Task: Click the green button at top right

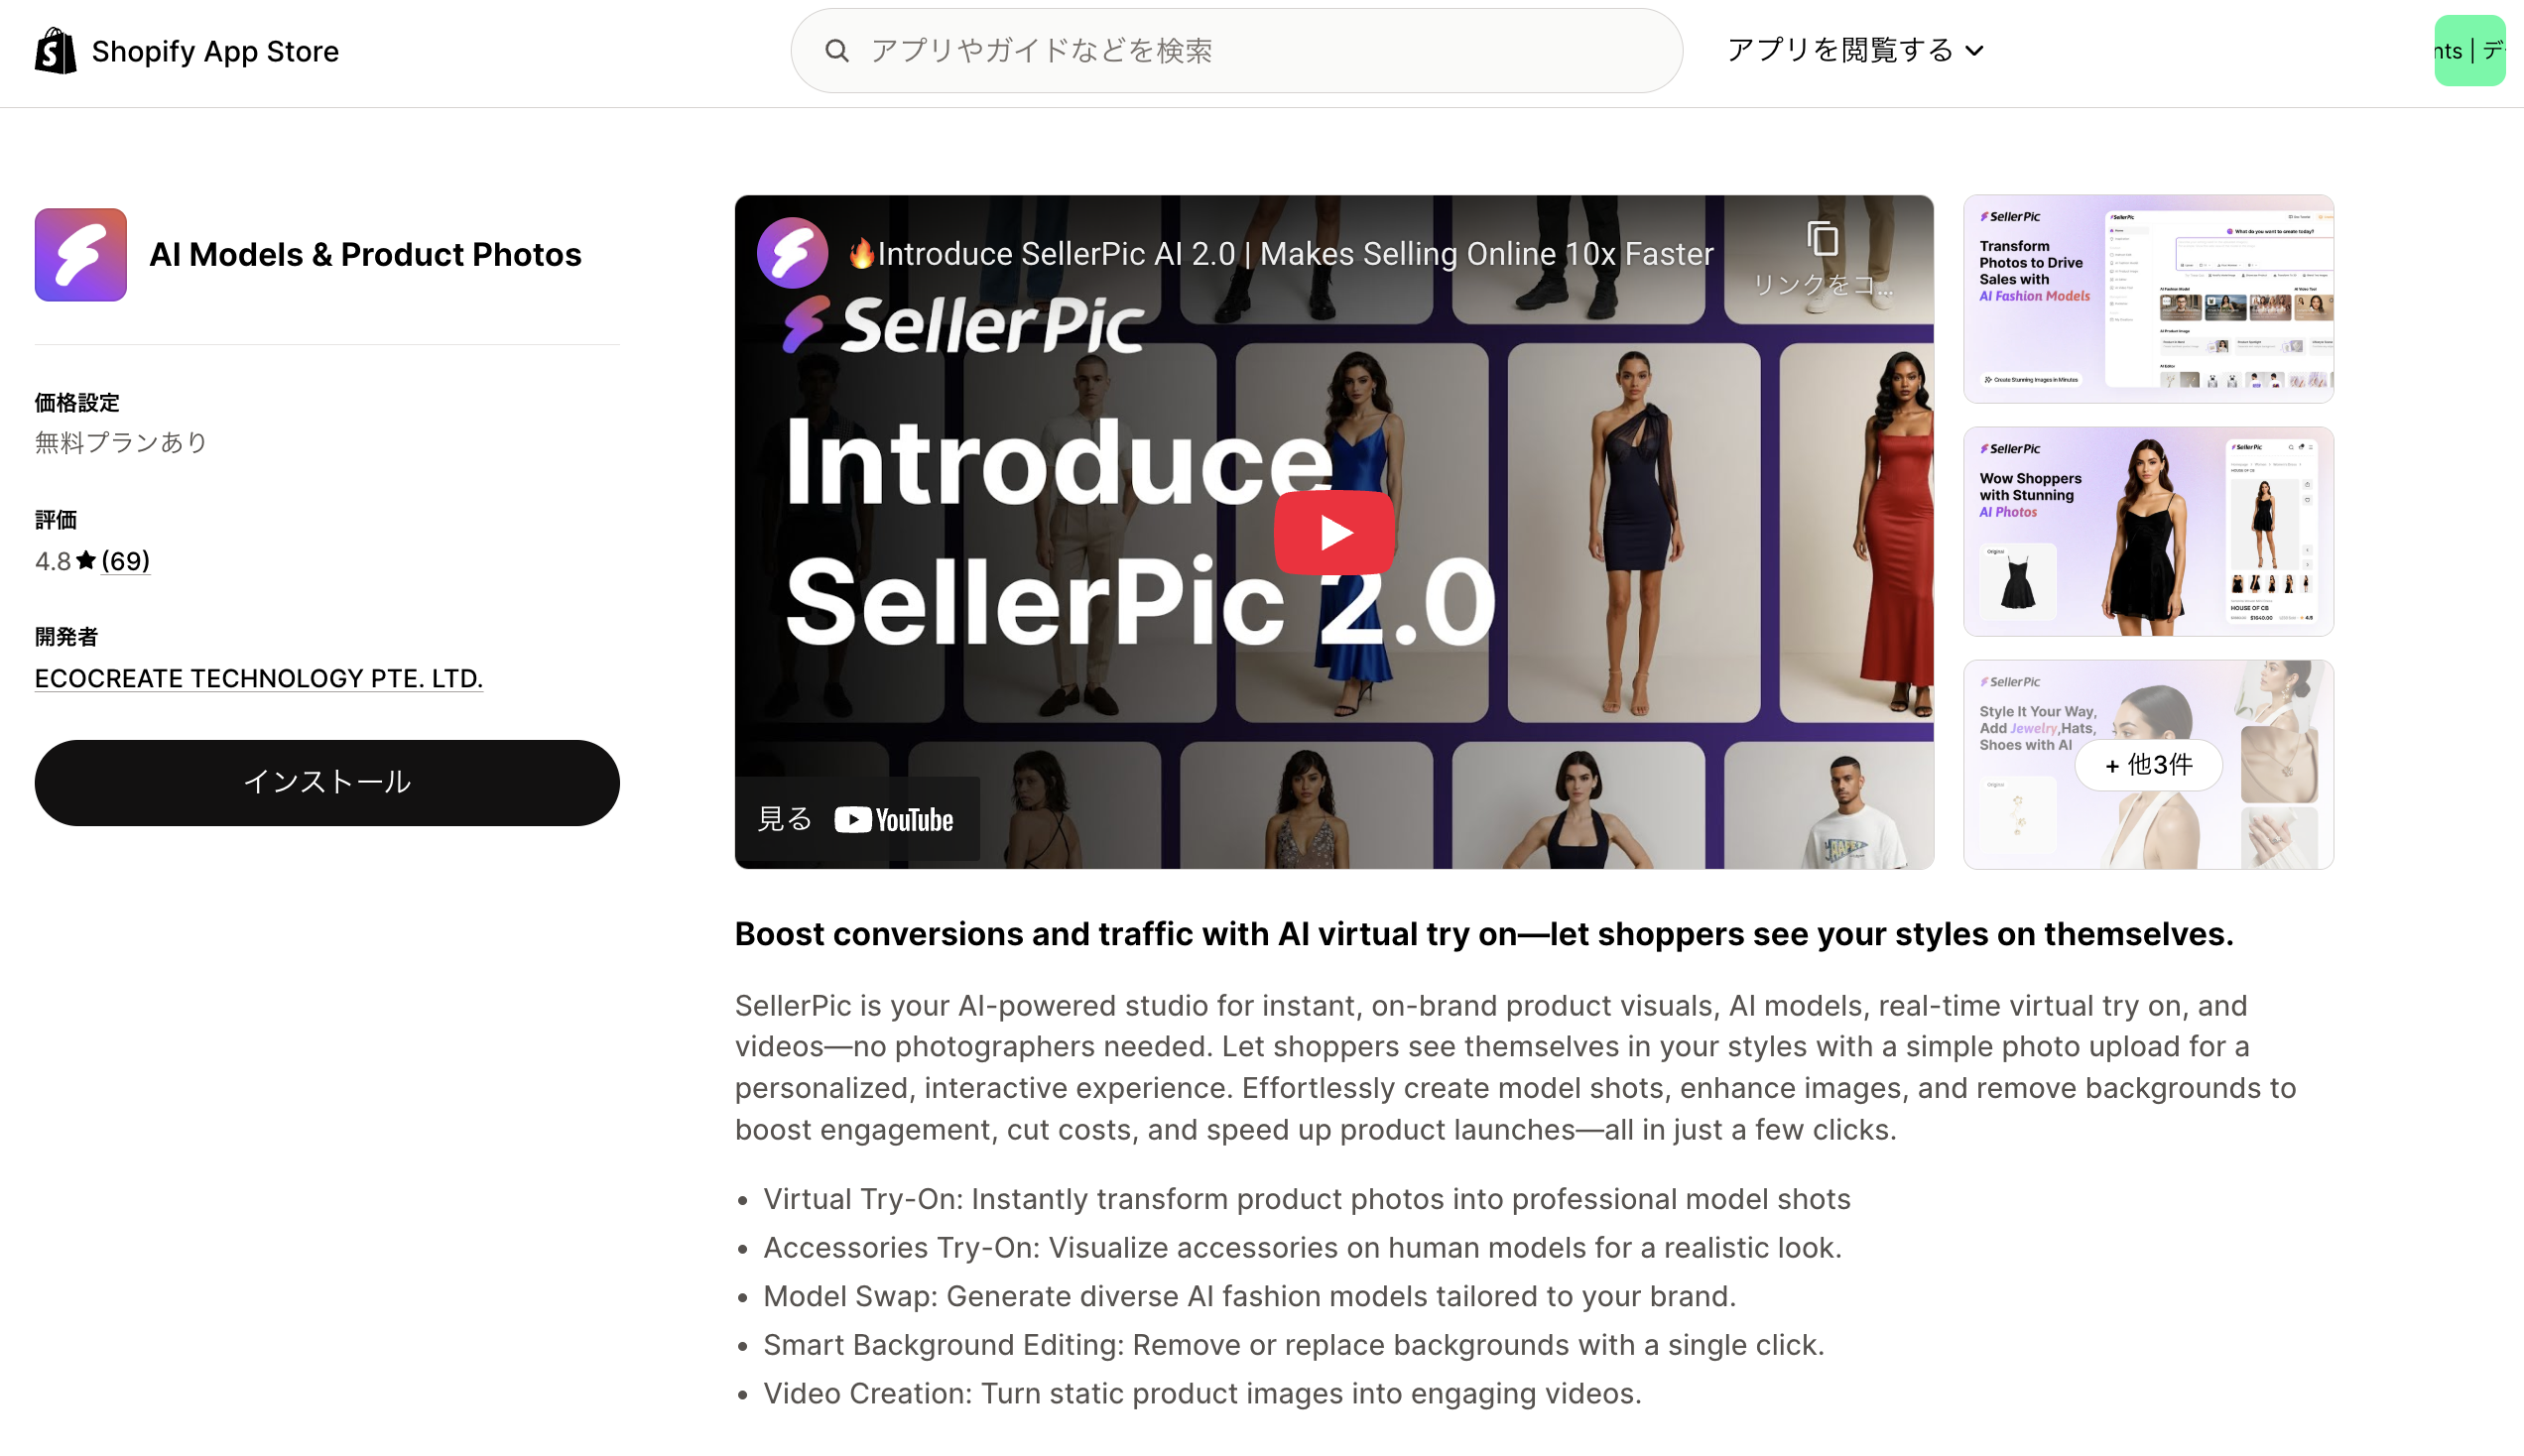Action: (x=2469, y=50)
